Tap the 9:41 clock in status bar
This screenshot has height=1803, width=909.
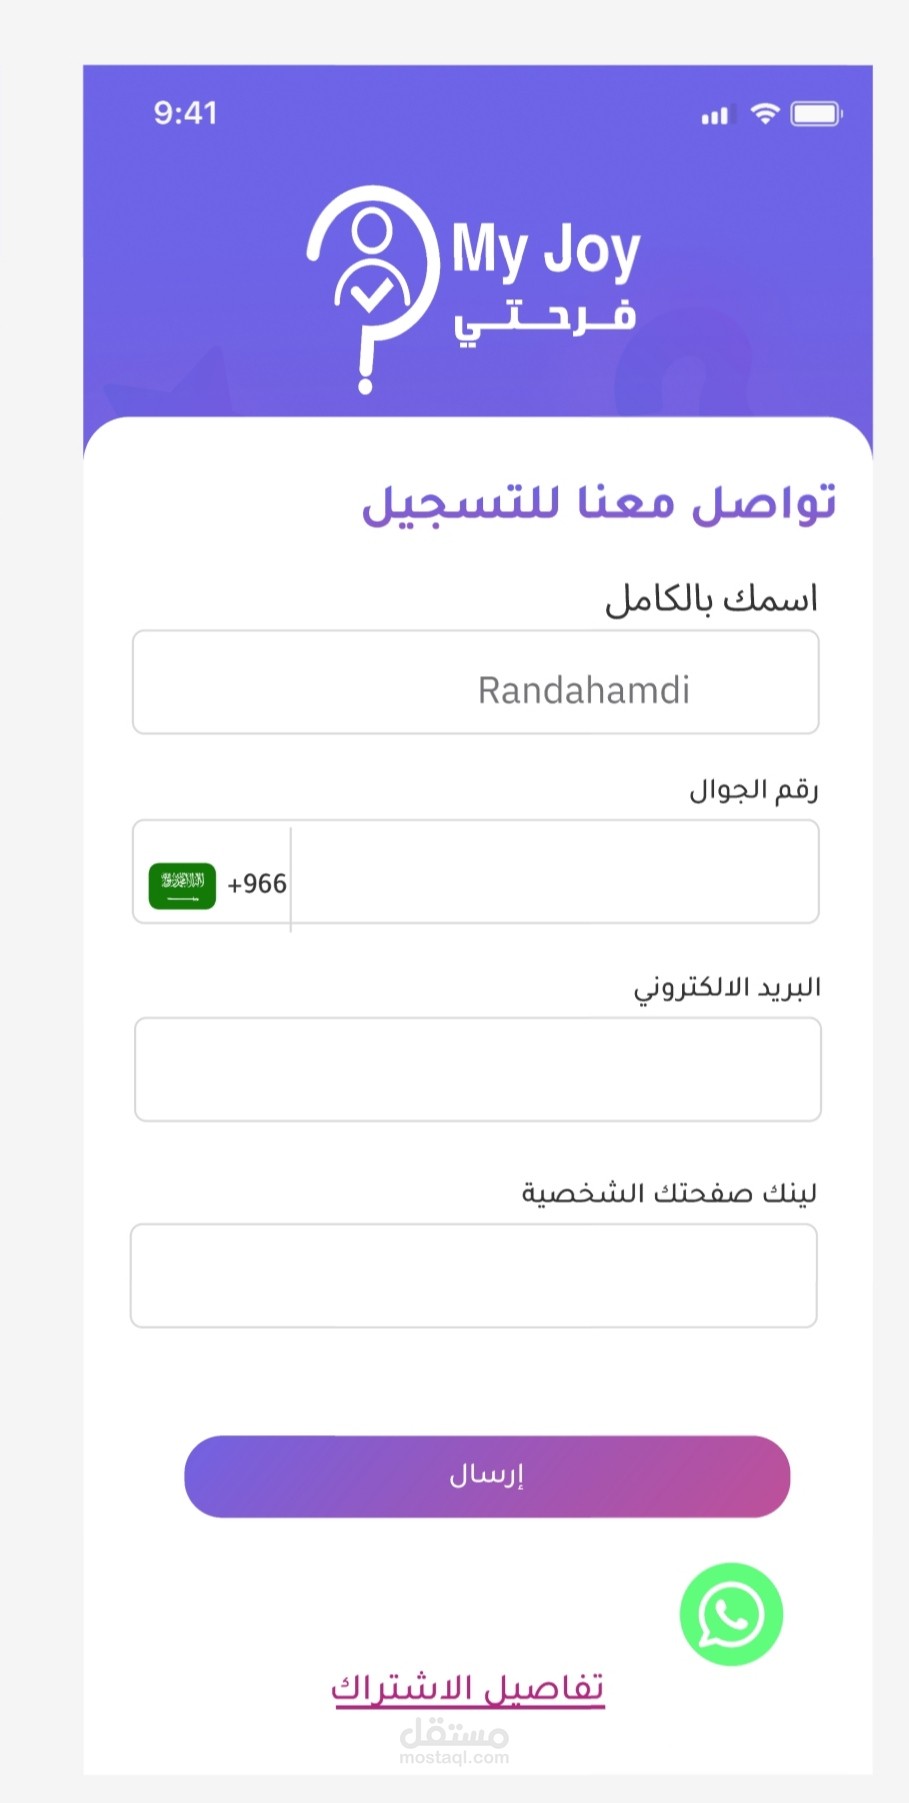click(x=186, y=113)
